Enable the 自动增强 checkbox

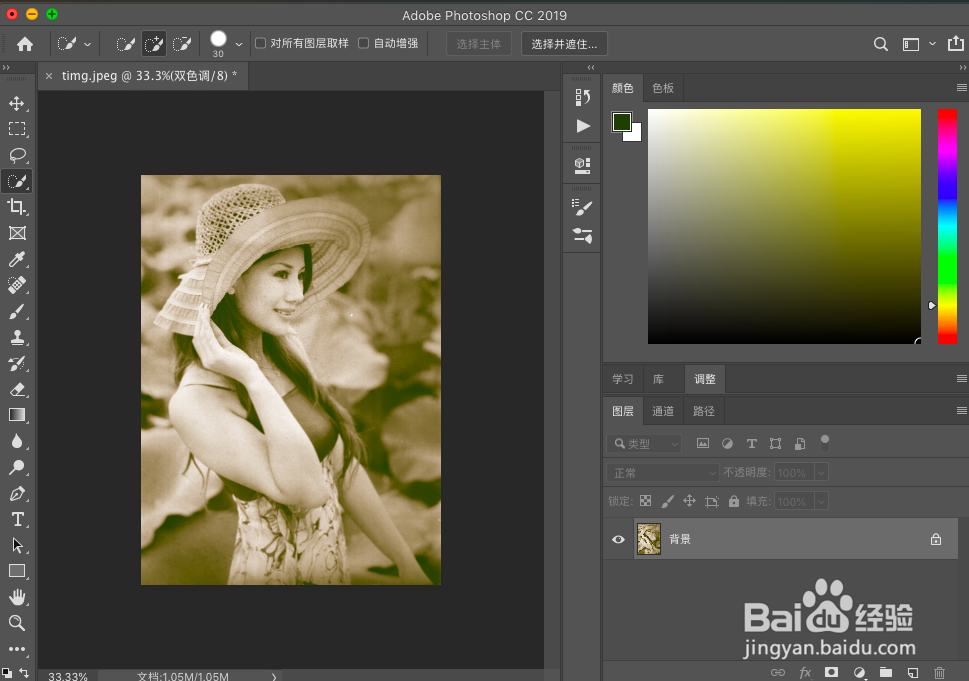pyautogui.click(x=363, y=43)
